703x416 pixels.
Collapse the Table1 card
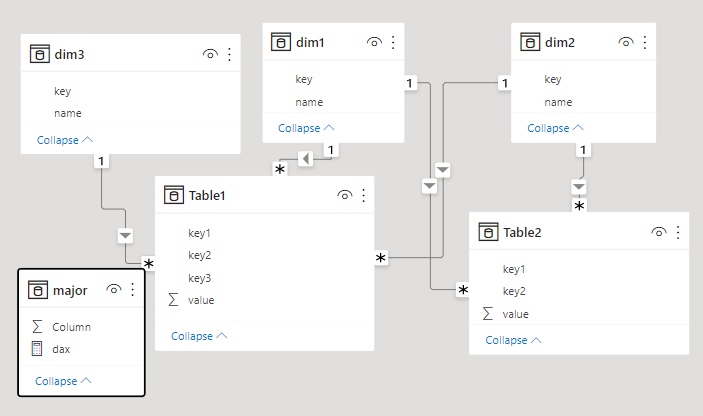point(199,336)
